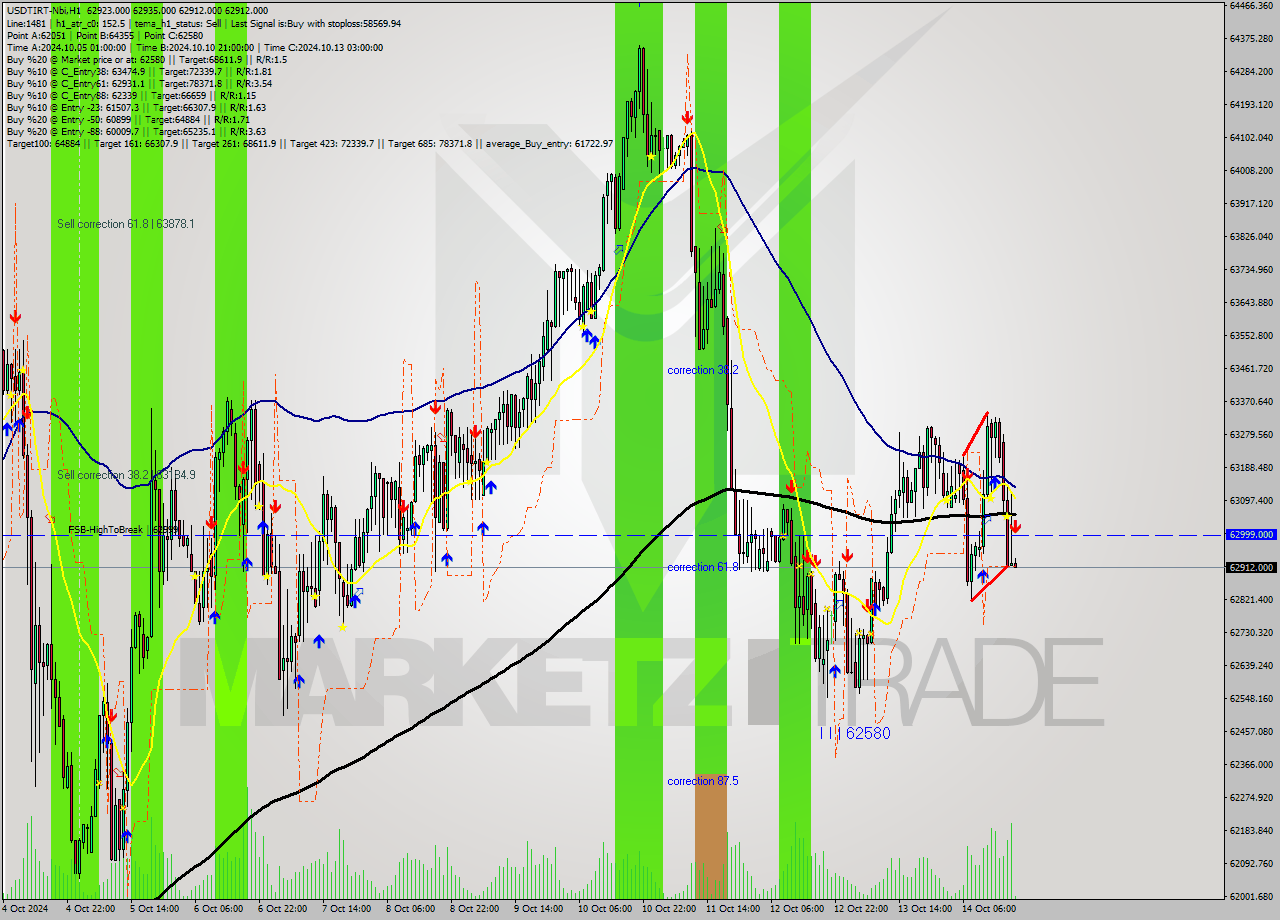Click the 'Buy %20 @ Entry -50: 60899' line
The image size is (1280, 920).
[x=128, y=119]
